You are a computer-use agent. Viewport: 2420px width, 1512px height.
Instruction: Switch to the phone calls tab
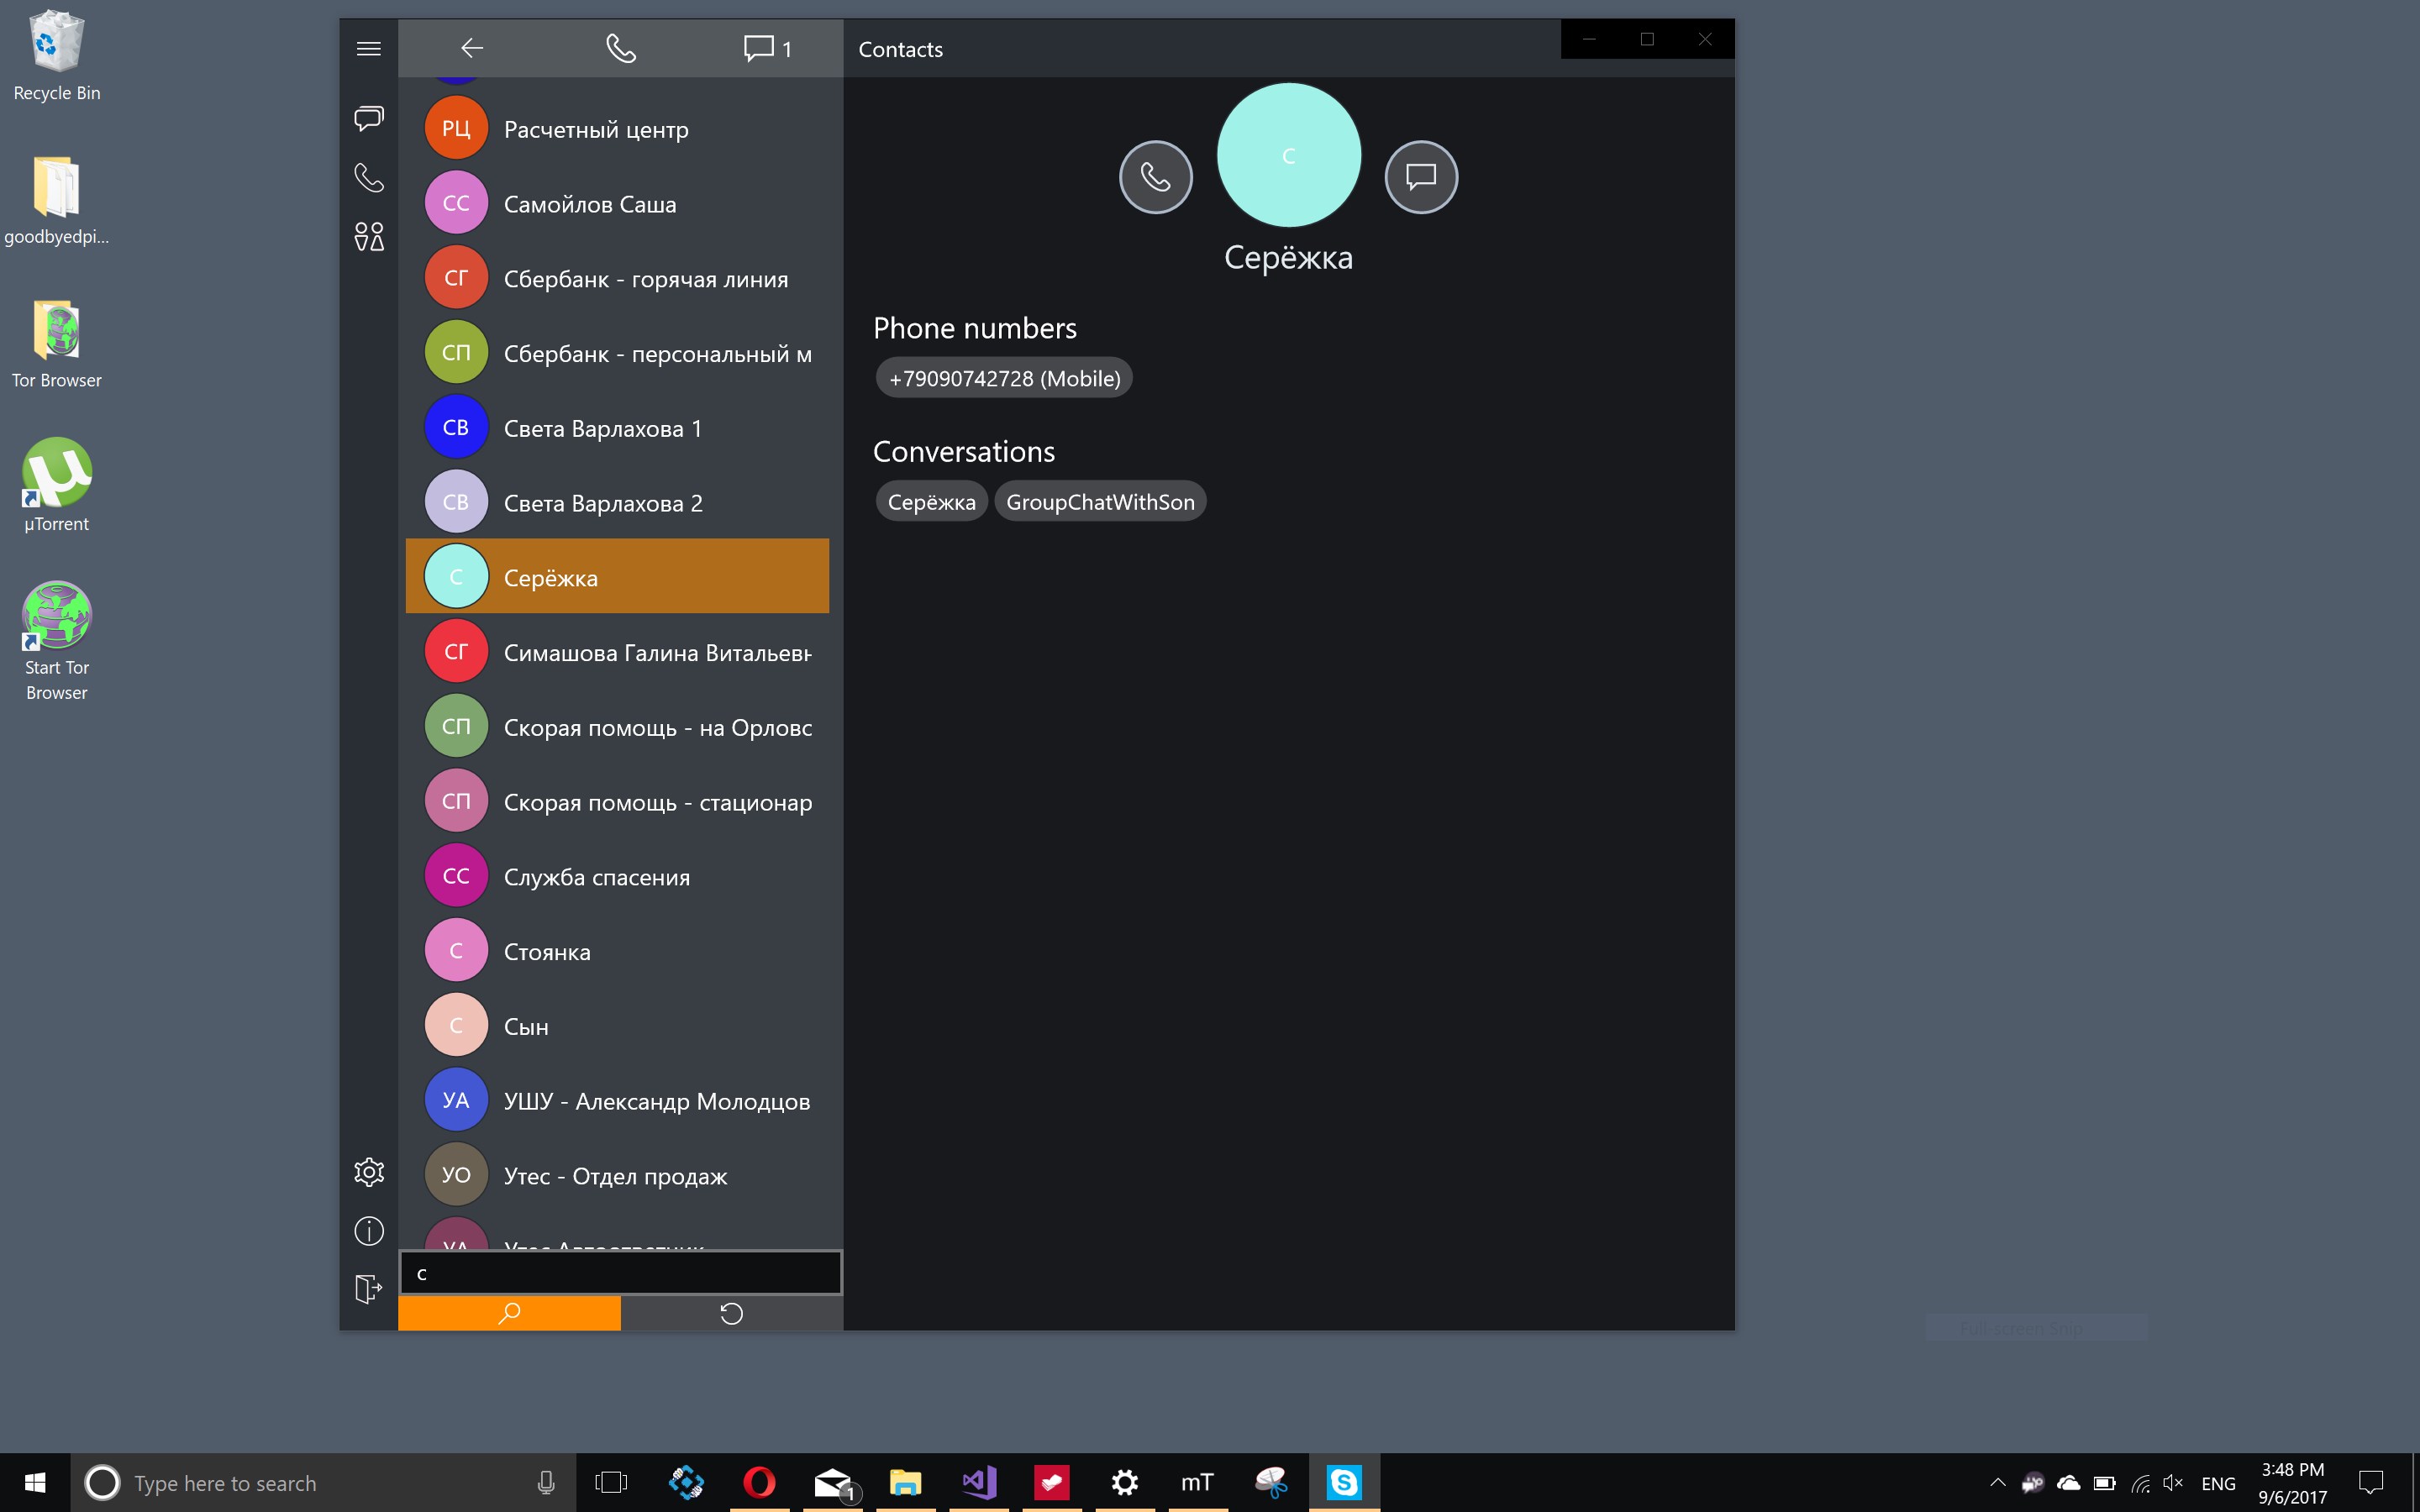[x=621, y=47]
